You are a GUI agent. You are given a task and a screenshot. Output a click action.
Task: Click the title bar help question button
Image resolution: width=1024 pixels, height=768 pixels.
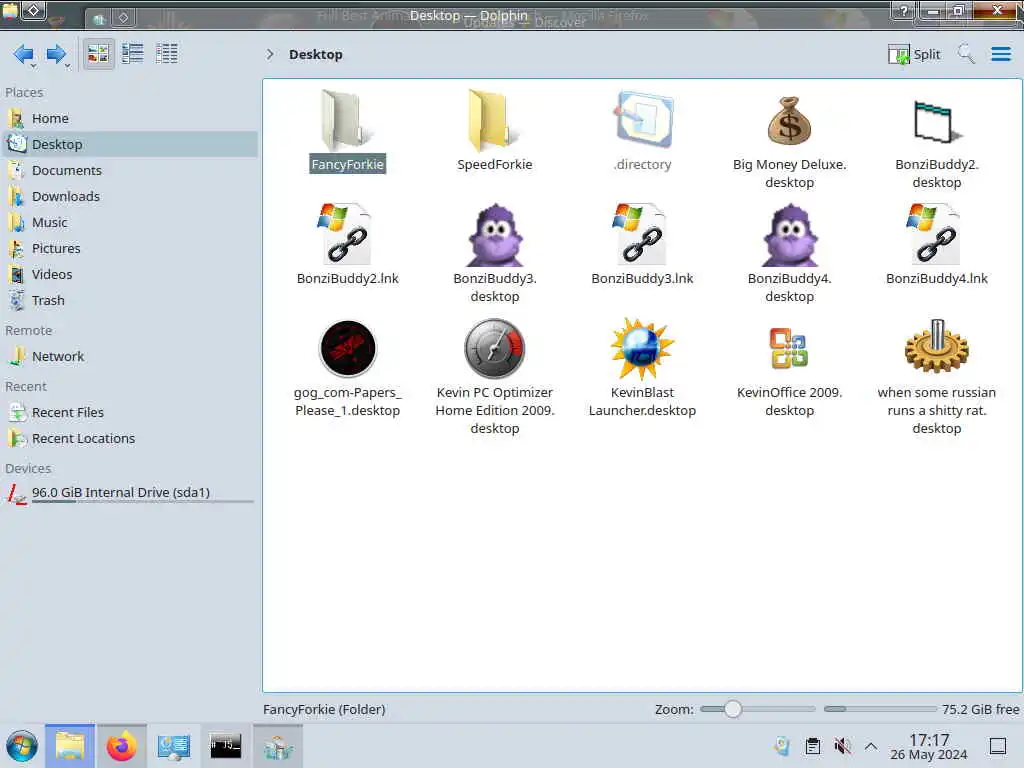point(903,10)
